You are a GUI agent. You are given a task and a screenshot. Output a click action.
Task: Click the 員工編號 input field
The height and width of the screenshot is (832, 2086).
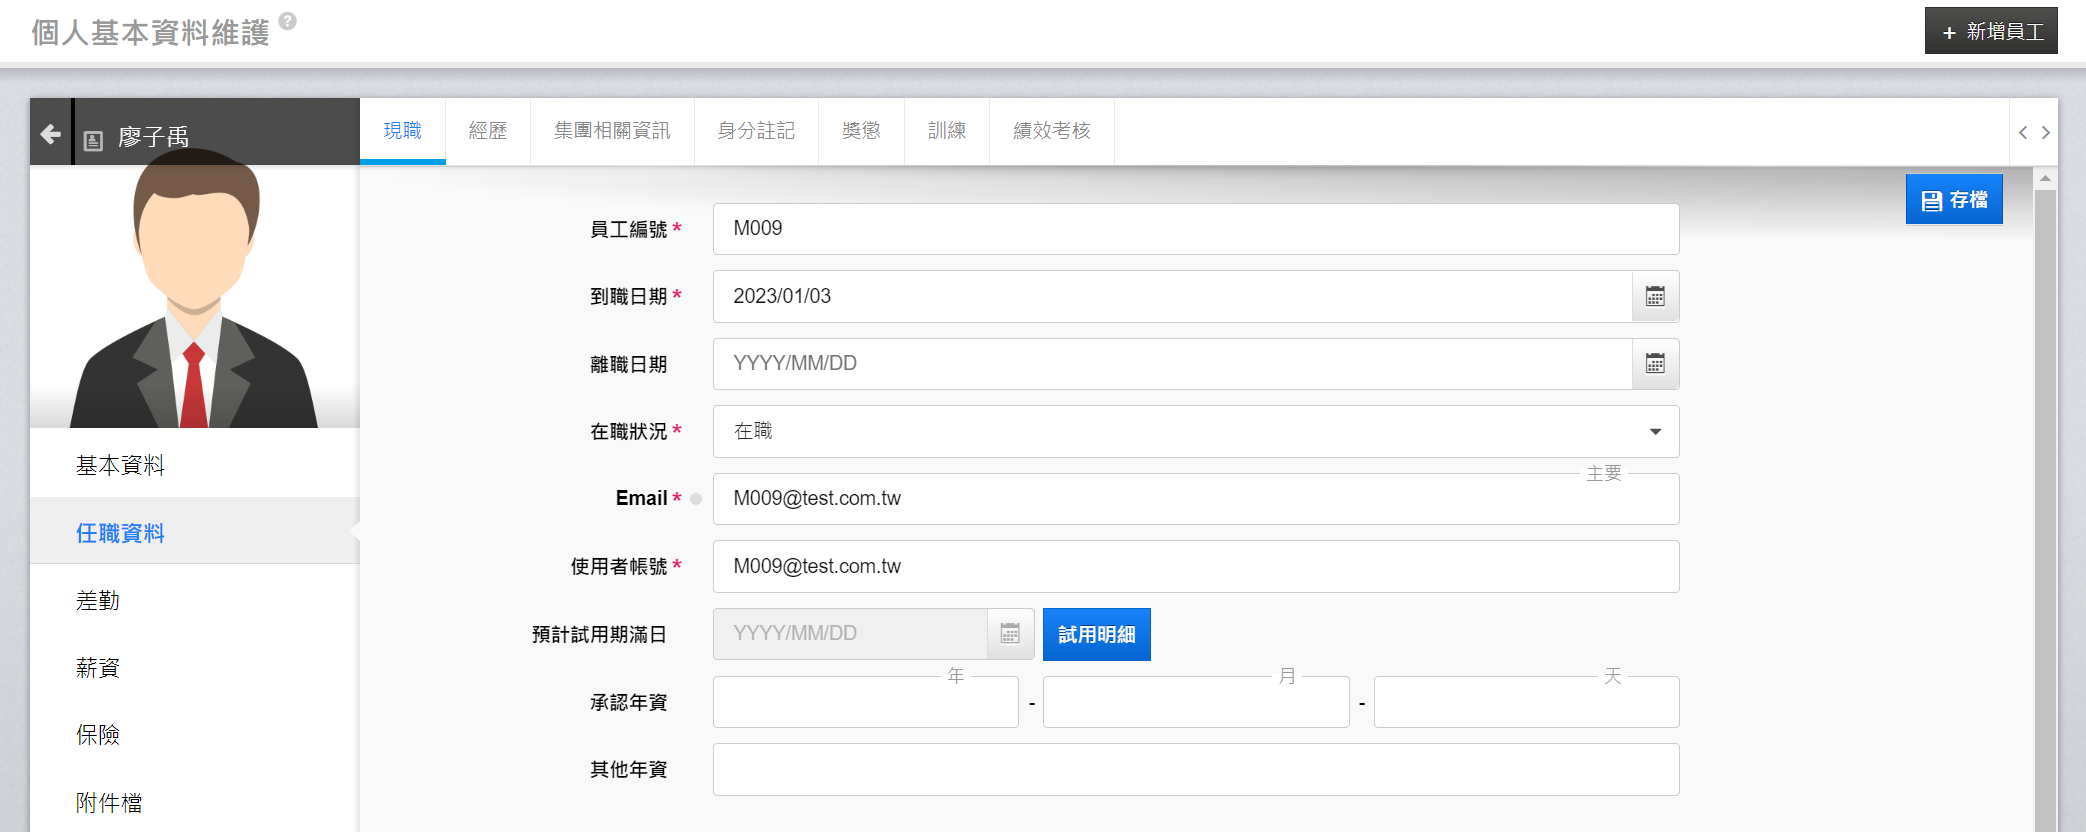1195,229
